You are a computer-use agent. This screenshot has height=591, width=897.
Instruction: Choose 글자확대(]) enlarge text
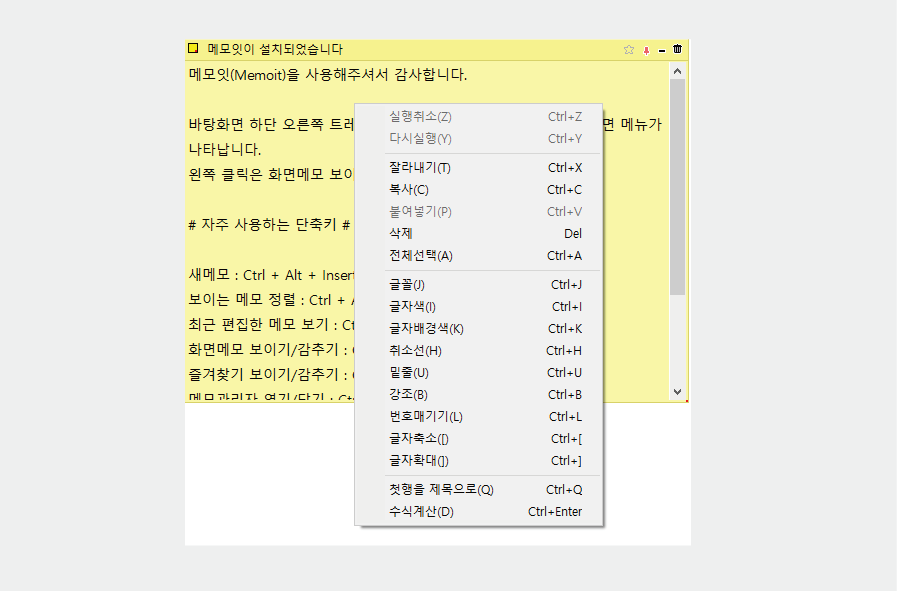pos(479,461)
